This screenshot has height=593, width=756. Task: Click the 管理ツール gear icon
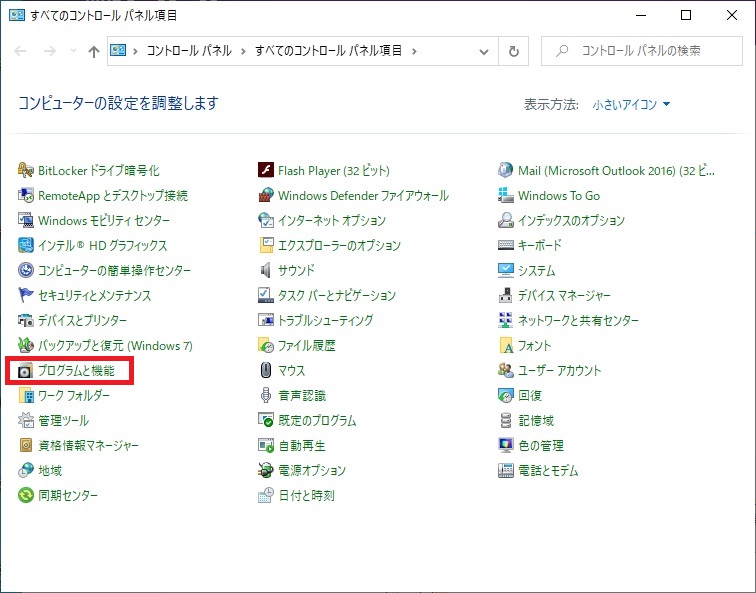tap(26, 420)
